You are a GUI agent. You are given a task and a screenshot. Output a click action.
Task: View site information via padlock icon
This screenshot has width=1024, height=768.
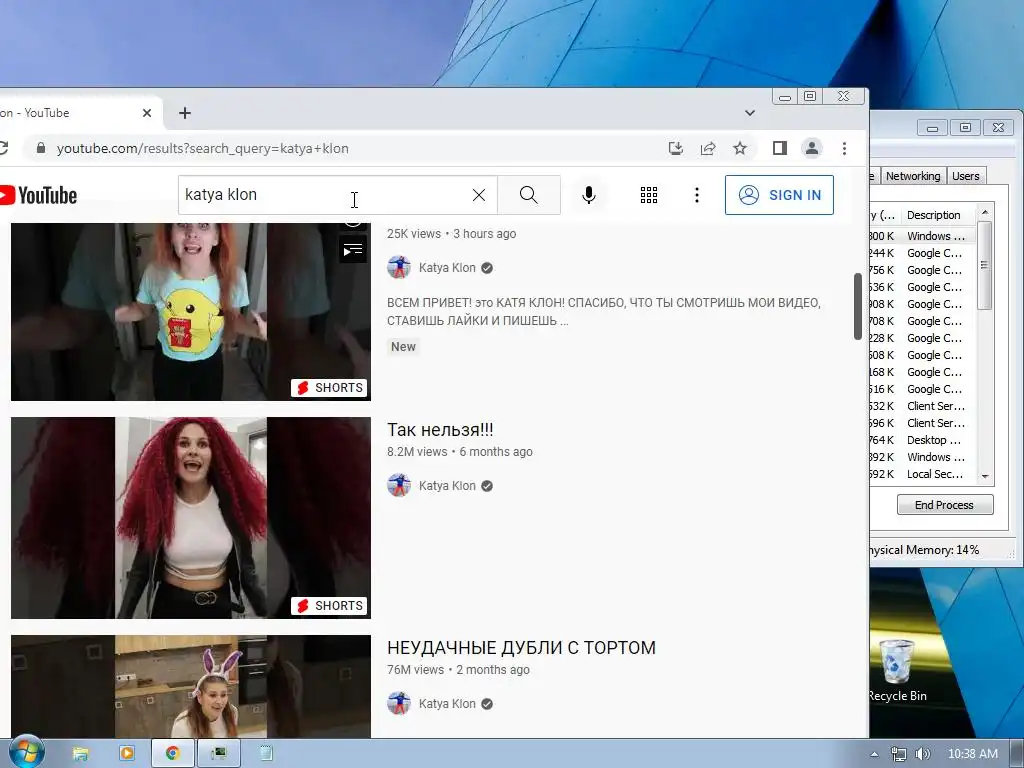point(40,148)
